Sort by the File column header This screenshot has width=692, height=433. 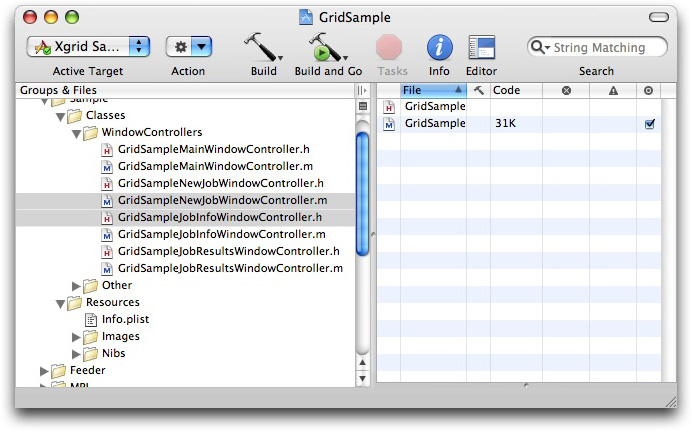(x=433, y=90)
